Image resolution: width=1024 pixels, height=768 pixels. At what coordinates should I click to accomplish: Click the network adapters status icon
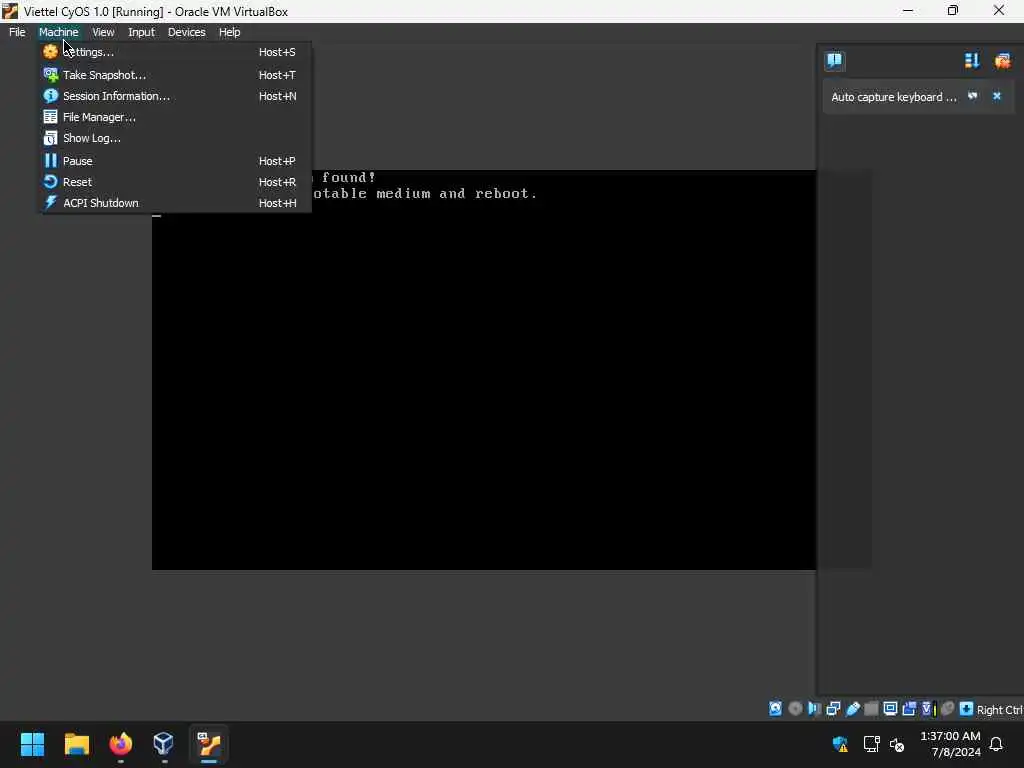[833, 709]
